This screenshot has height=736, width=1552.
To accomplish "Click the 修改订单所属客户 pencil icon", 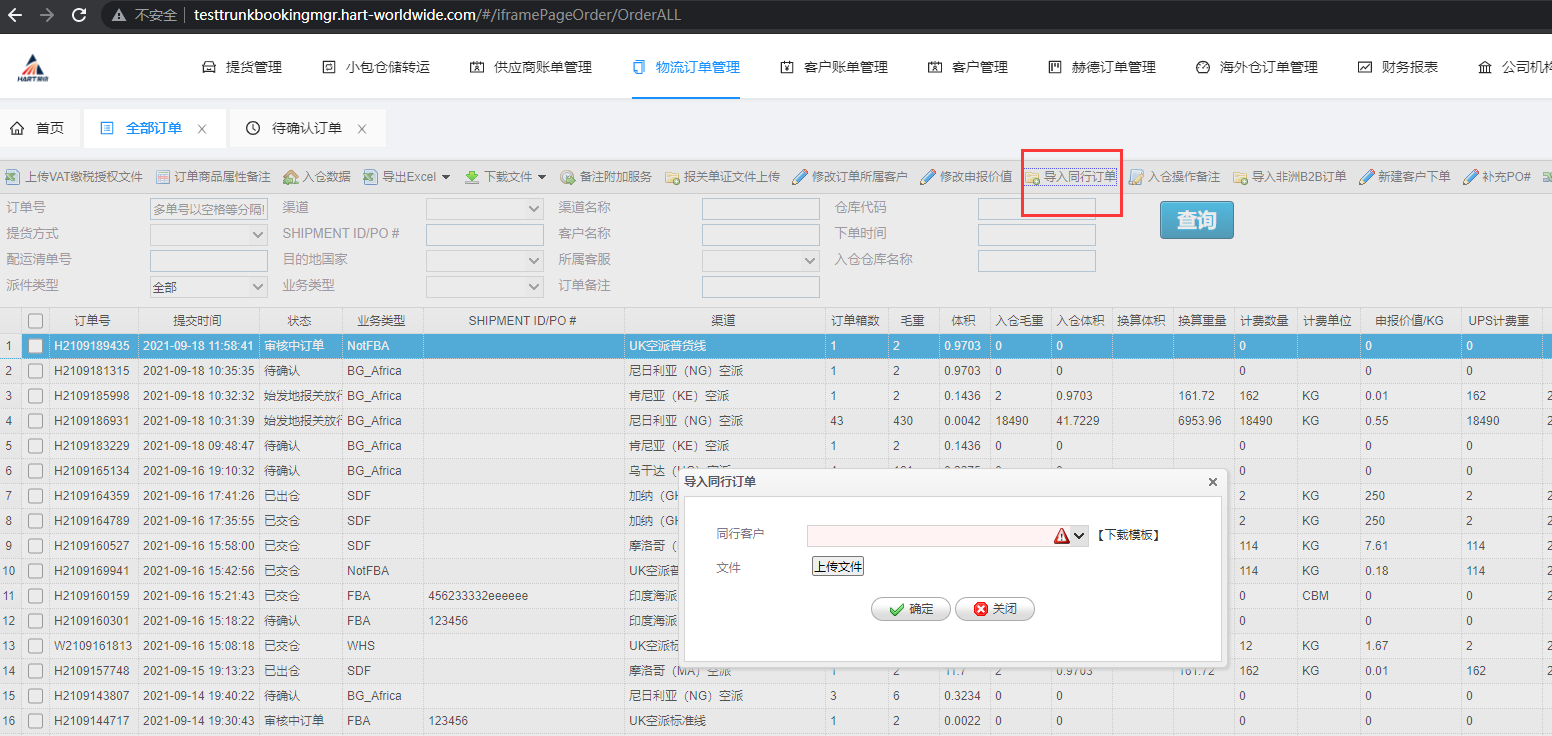I will 800,177.
